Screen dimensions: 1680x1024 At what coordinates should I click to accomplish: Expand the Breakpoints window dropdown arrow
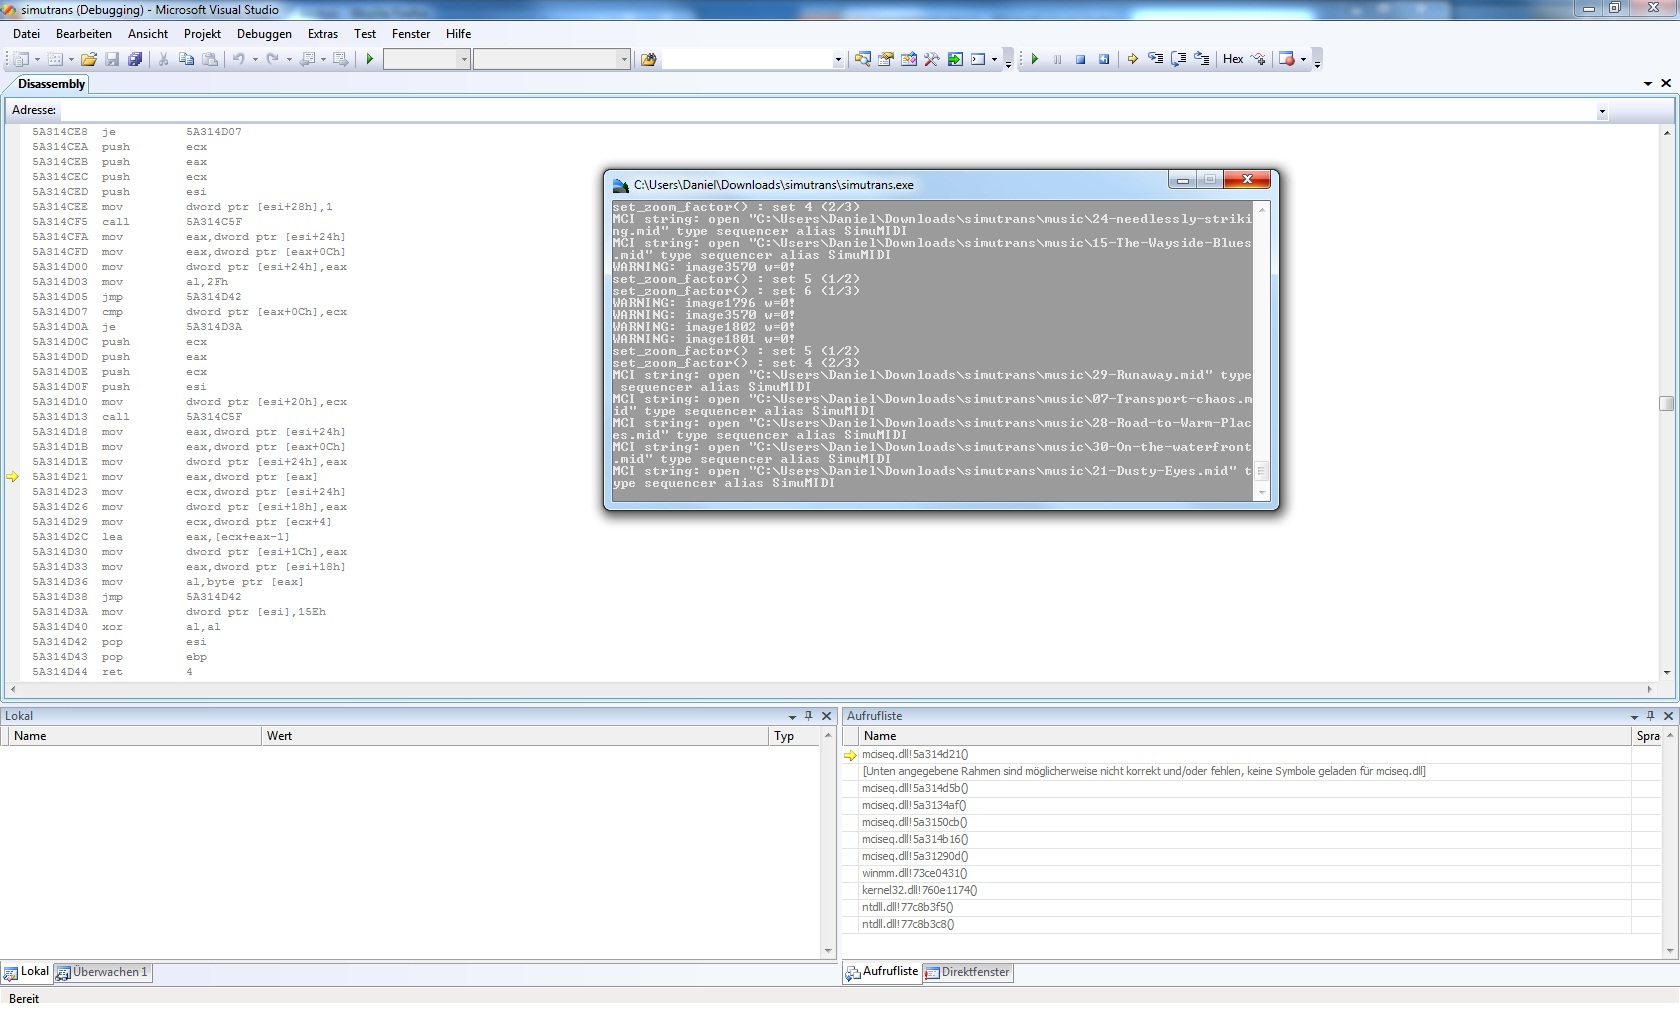[x=1303, y=60]
